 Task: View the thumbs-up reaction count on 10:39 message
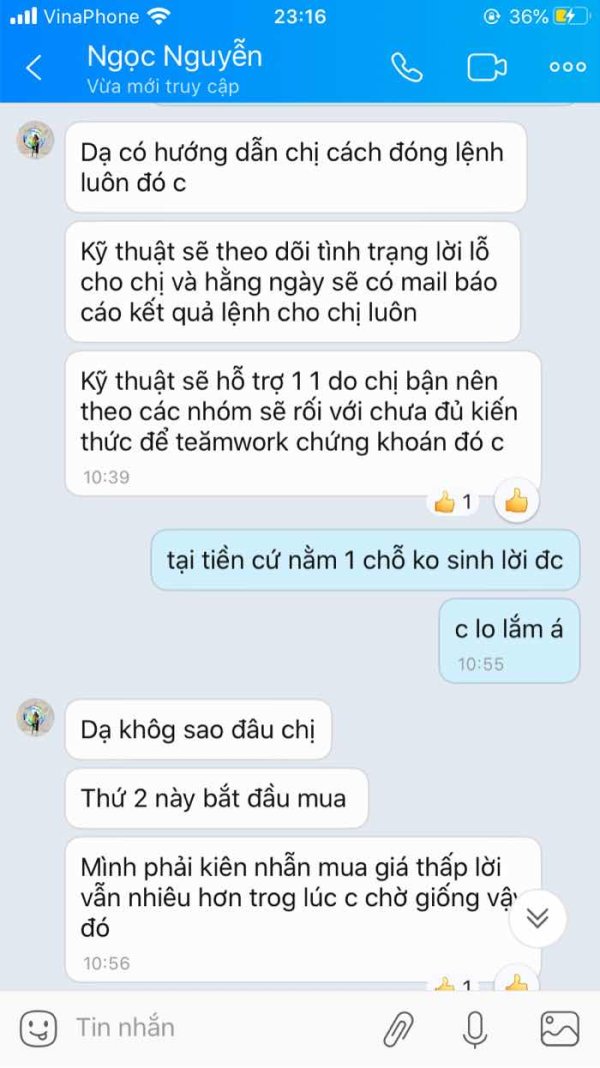454,503
